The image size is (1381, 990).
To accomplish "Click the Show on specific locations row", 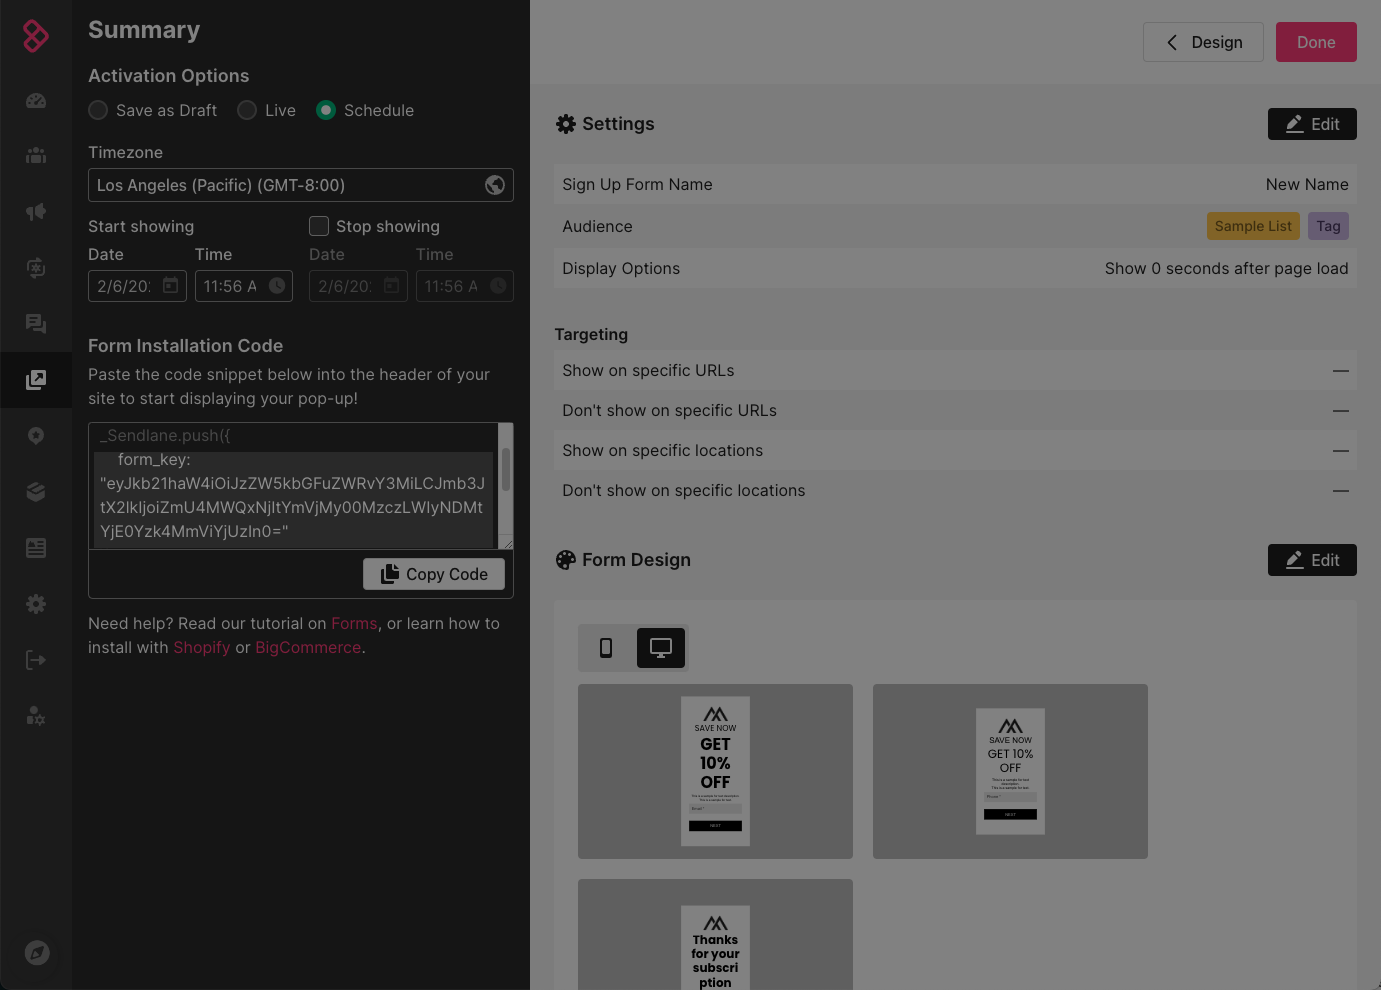I will point(955,450).
